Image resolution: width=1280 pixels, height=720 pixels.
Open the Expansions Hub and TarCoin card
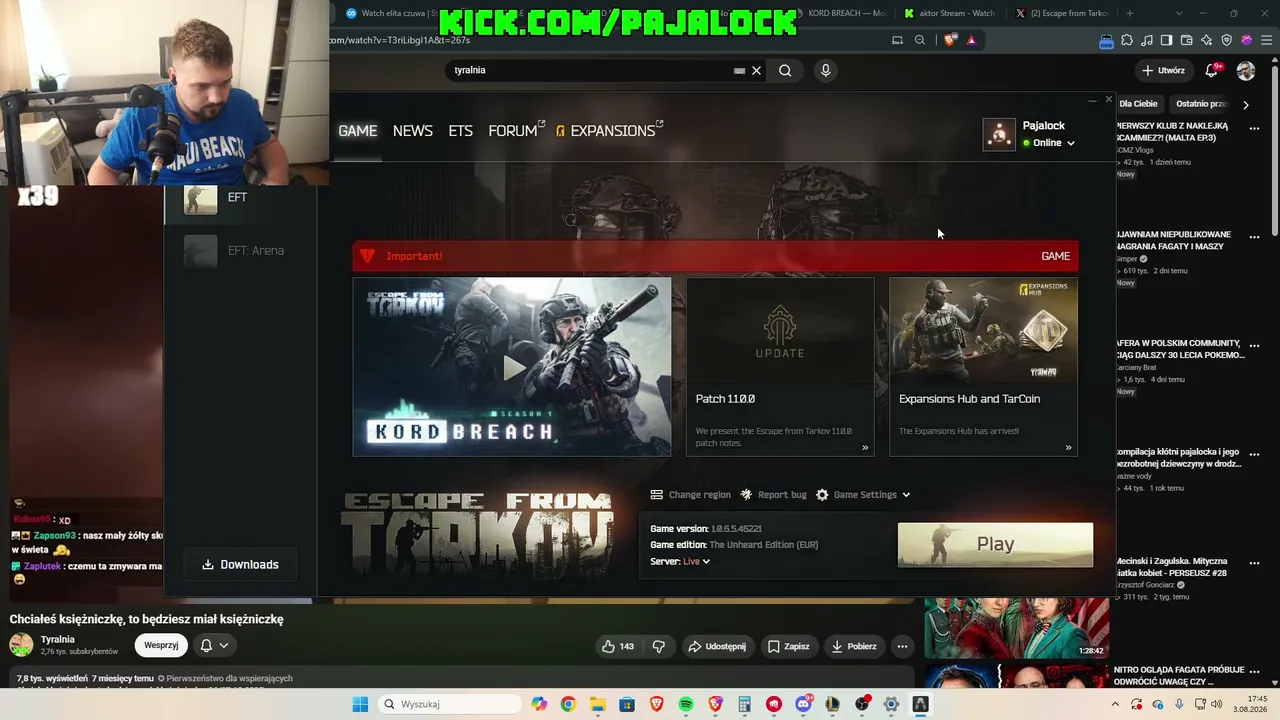coord(983,367)
